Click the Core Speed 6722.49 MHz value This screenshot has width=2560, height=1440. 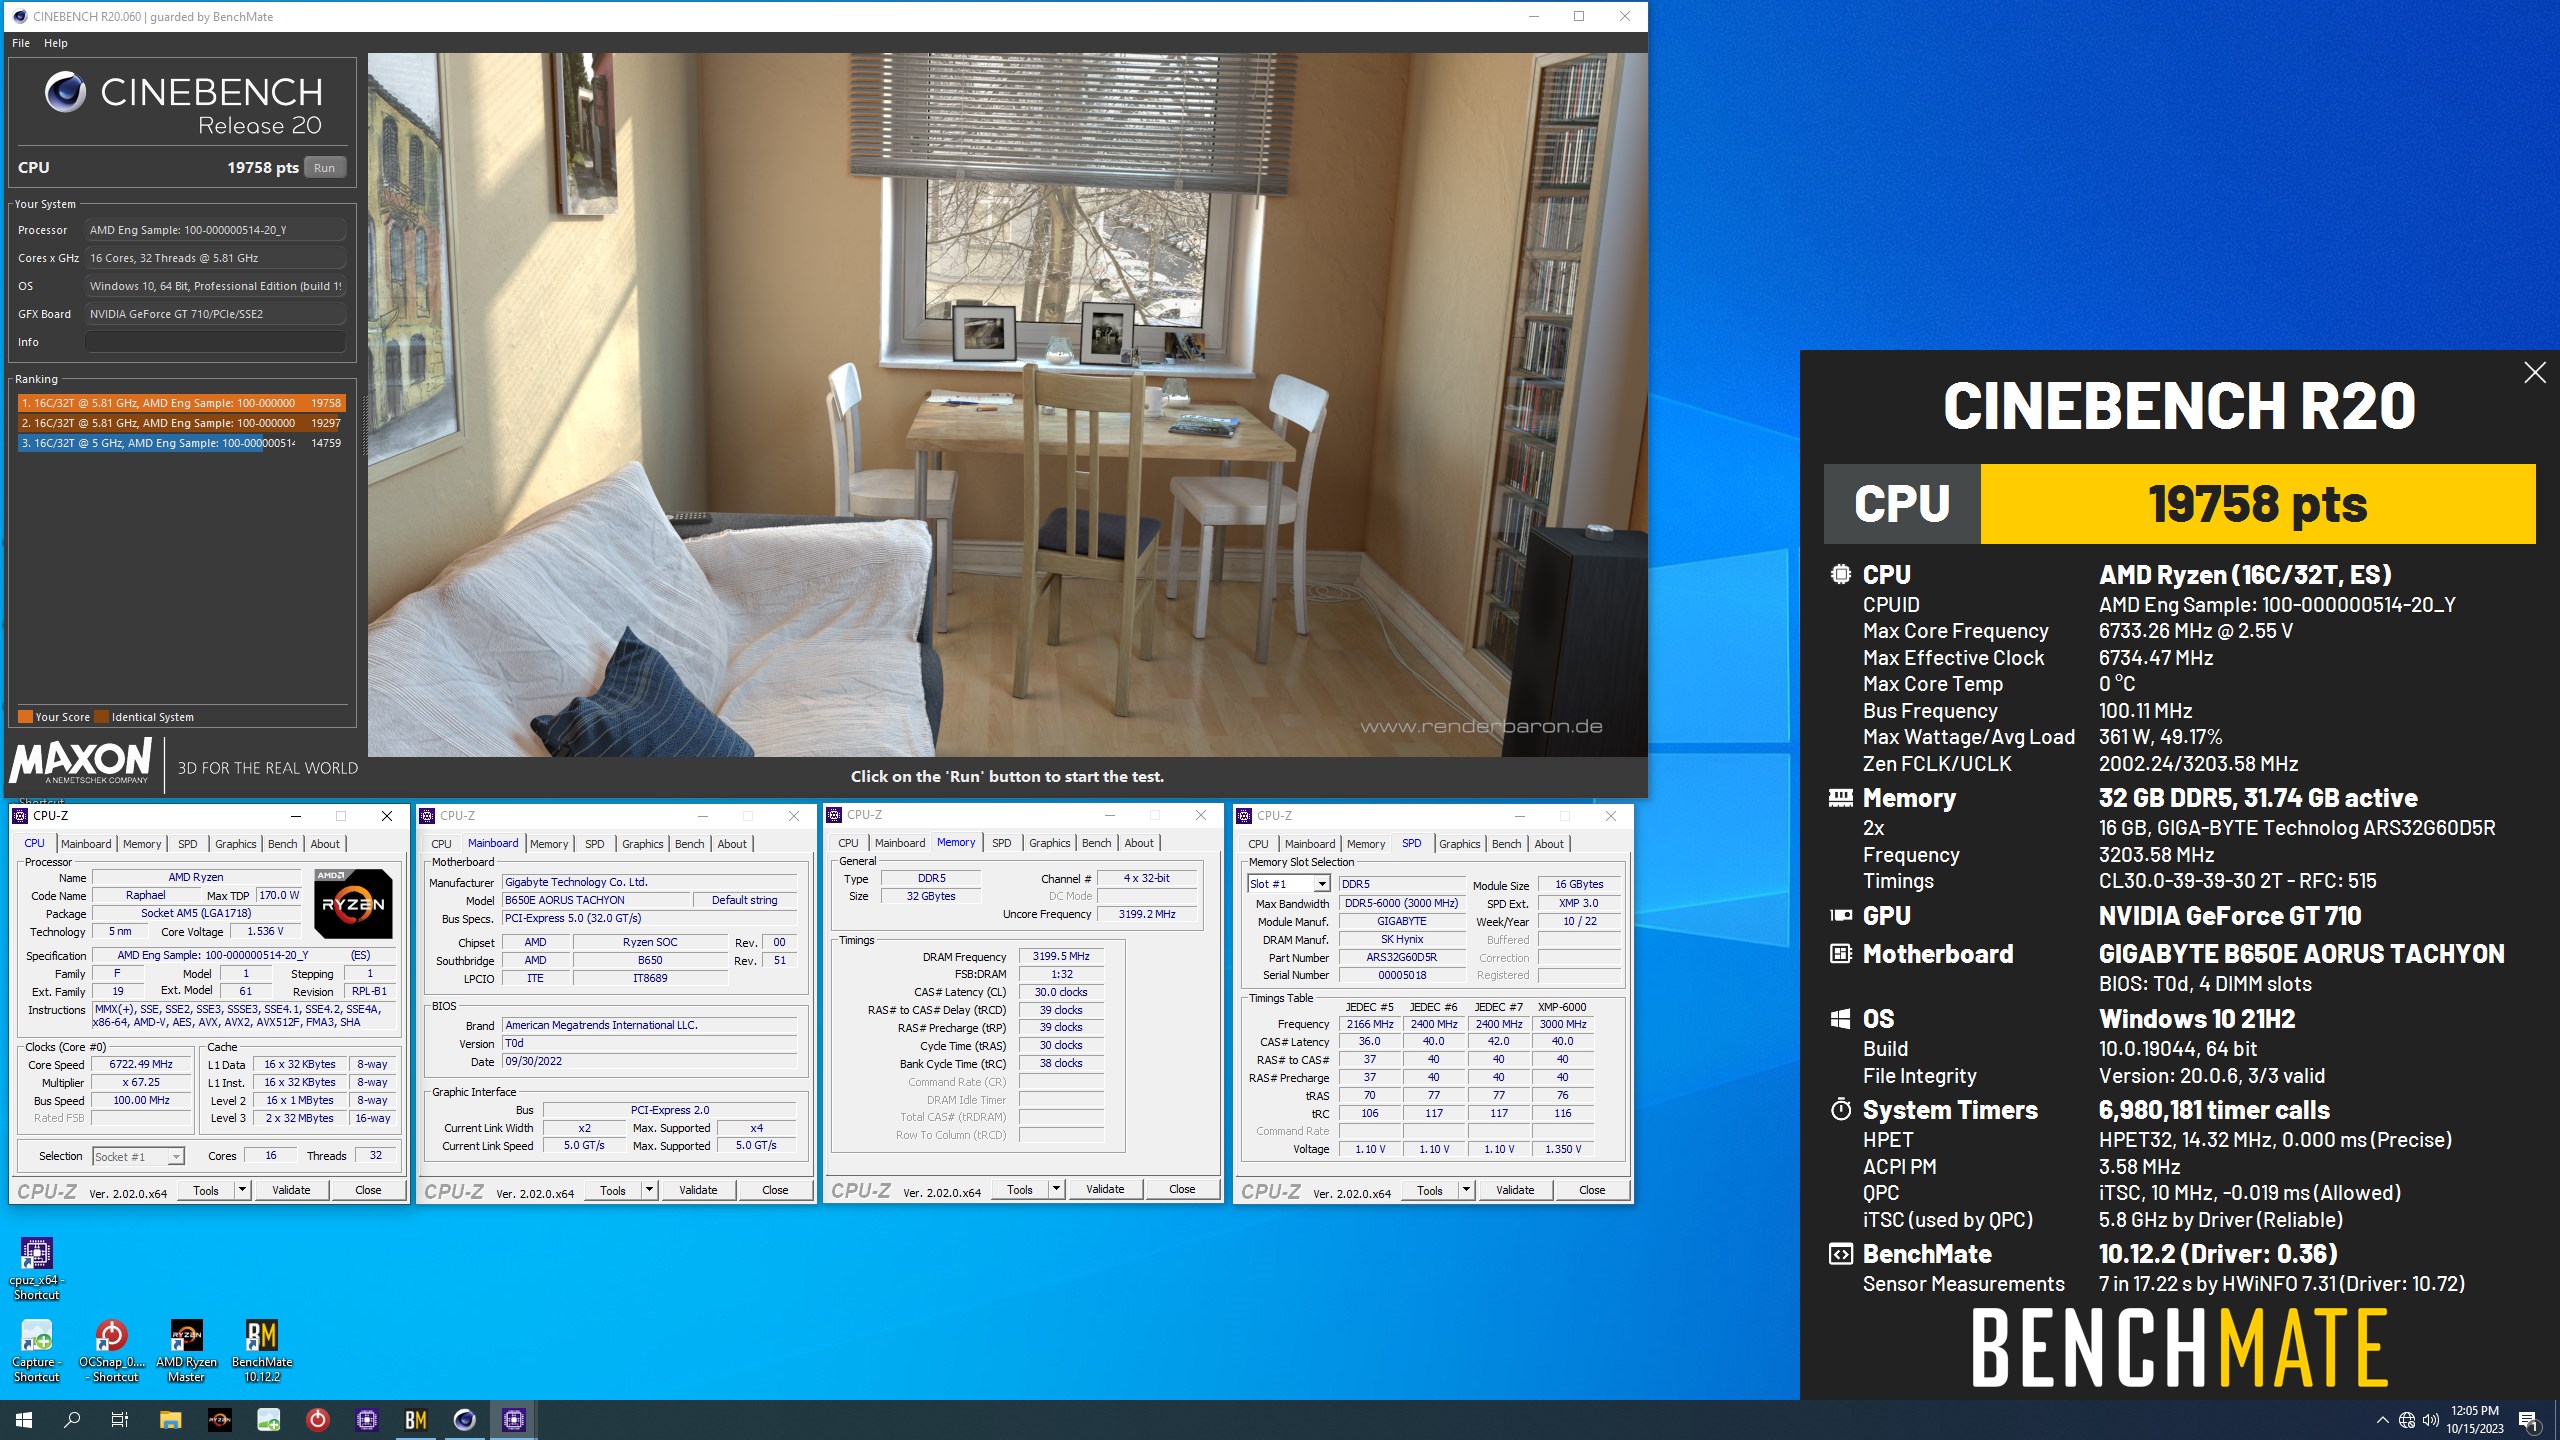coord(141,1064)
